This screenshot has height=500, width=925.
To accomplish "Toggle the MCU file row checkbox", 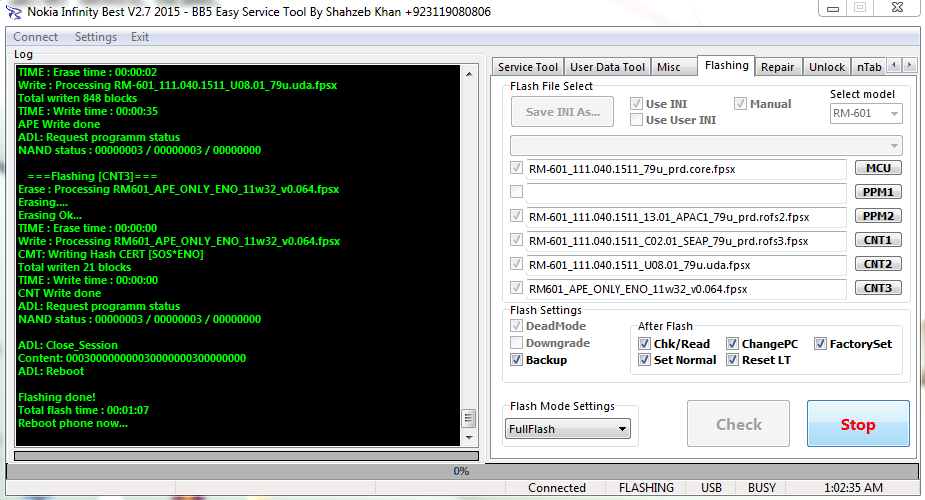I will point(516,168).
